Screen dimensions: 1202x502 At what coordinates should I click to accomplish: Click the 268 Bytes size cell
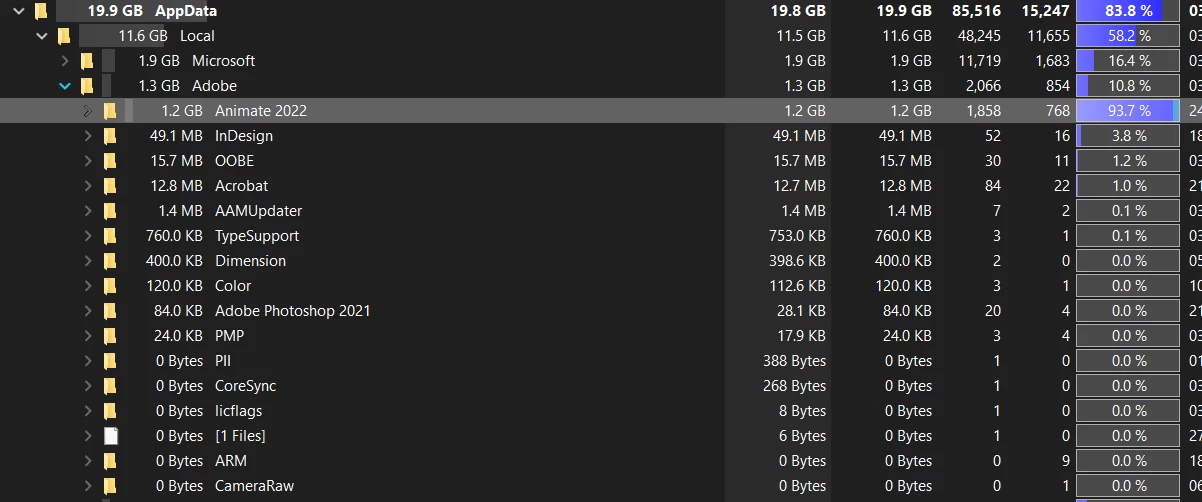(x=794, y=386)
